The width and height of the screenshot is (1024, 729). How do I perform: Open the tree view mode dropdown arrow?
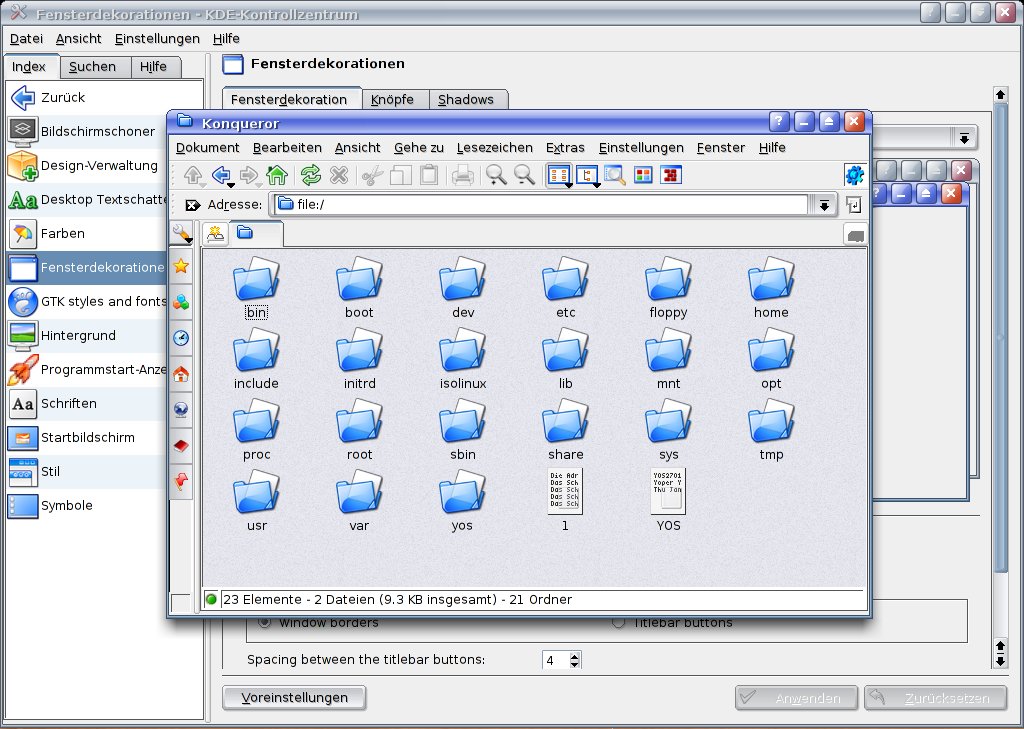596,186
